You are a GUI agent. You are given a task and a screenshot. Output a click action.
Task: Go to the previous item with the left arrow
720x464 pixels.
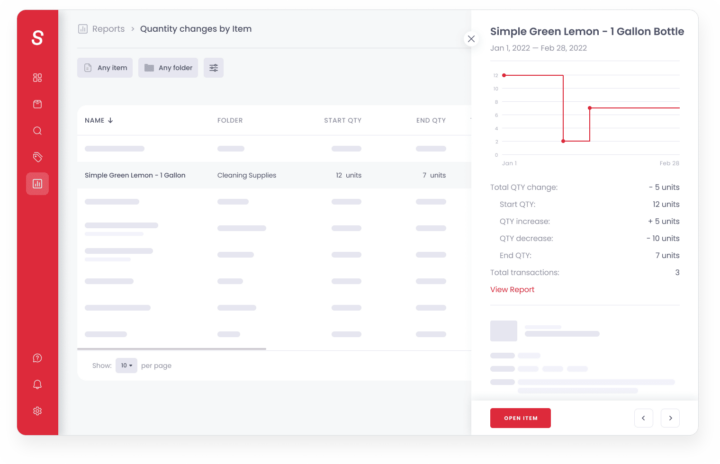pos(644,418)
